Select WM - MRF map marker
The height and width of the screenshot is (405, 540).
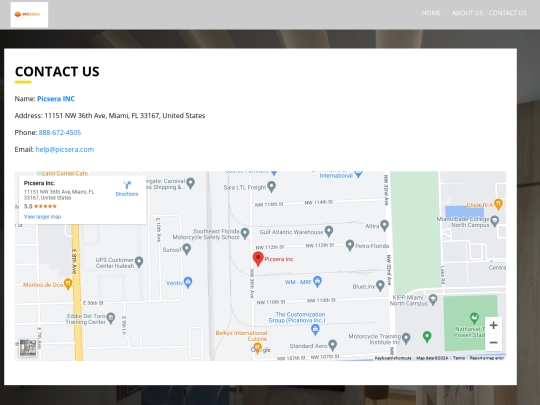(317, 282)
